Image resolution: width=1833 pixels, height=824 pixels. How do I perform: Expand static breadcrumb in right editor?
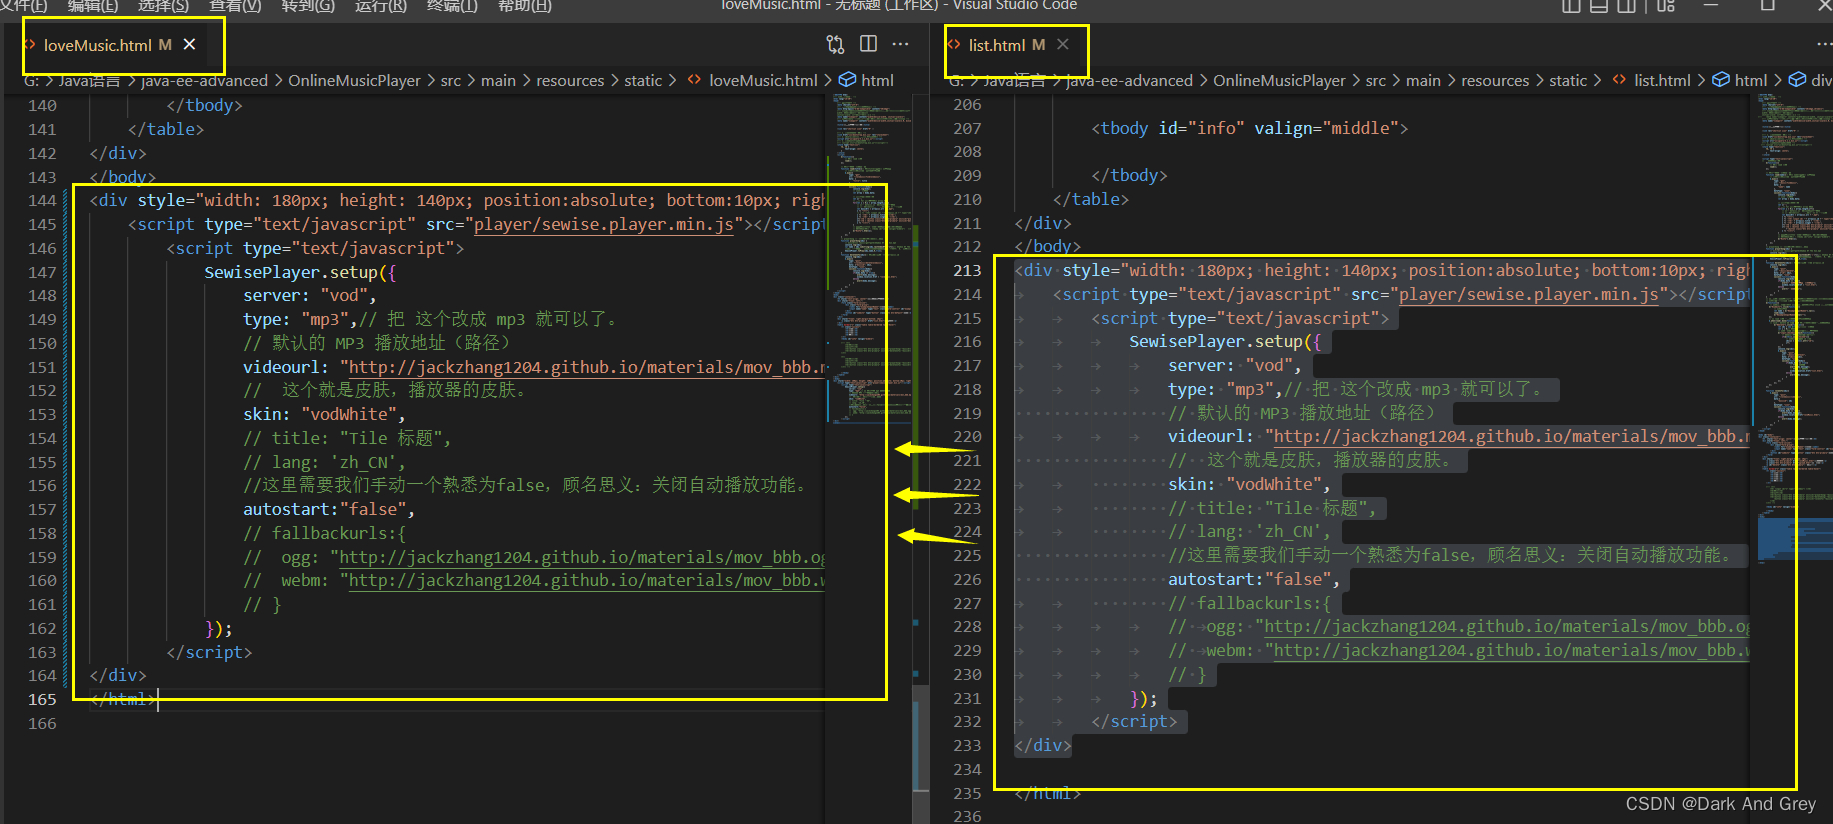coord(1568,80)
